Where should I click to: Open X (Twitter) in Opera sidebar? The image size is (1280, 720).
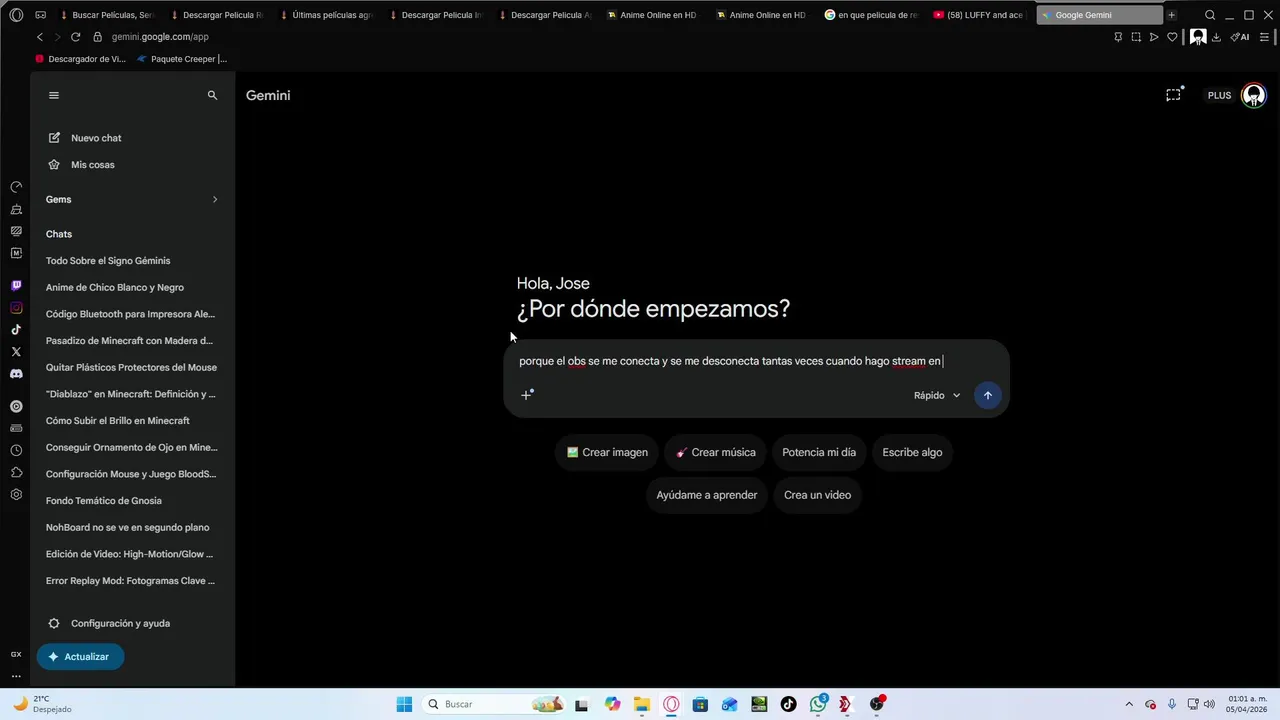(x=16, y=352)
